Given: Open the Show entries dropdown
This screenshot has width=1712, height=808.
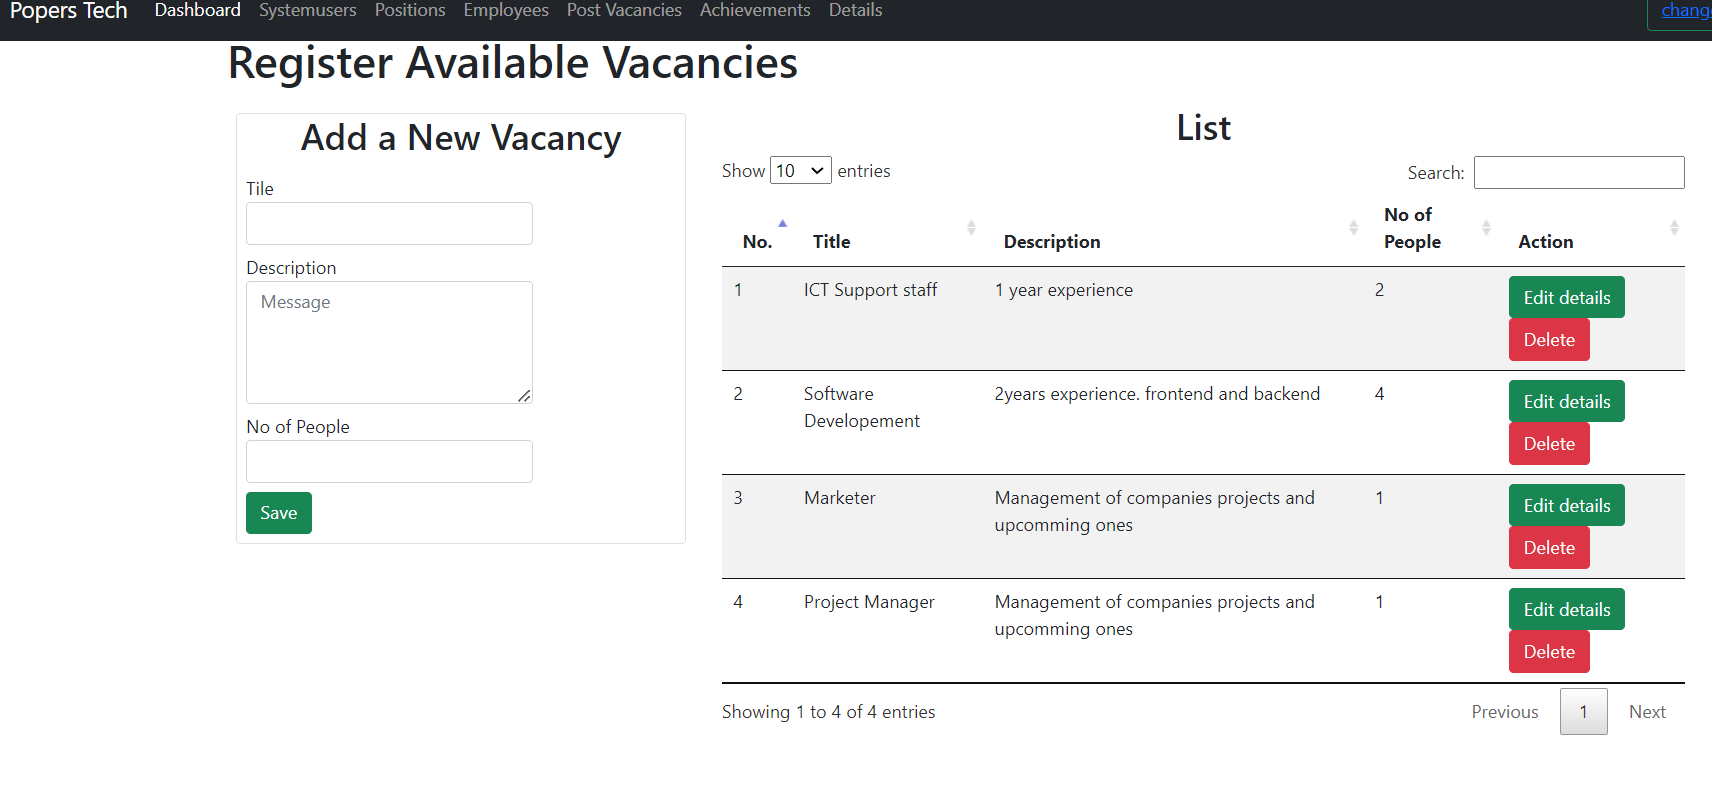Looking at the screenshot, I should click(800, 171).
